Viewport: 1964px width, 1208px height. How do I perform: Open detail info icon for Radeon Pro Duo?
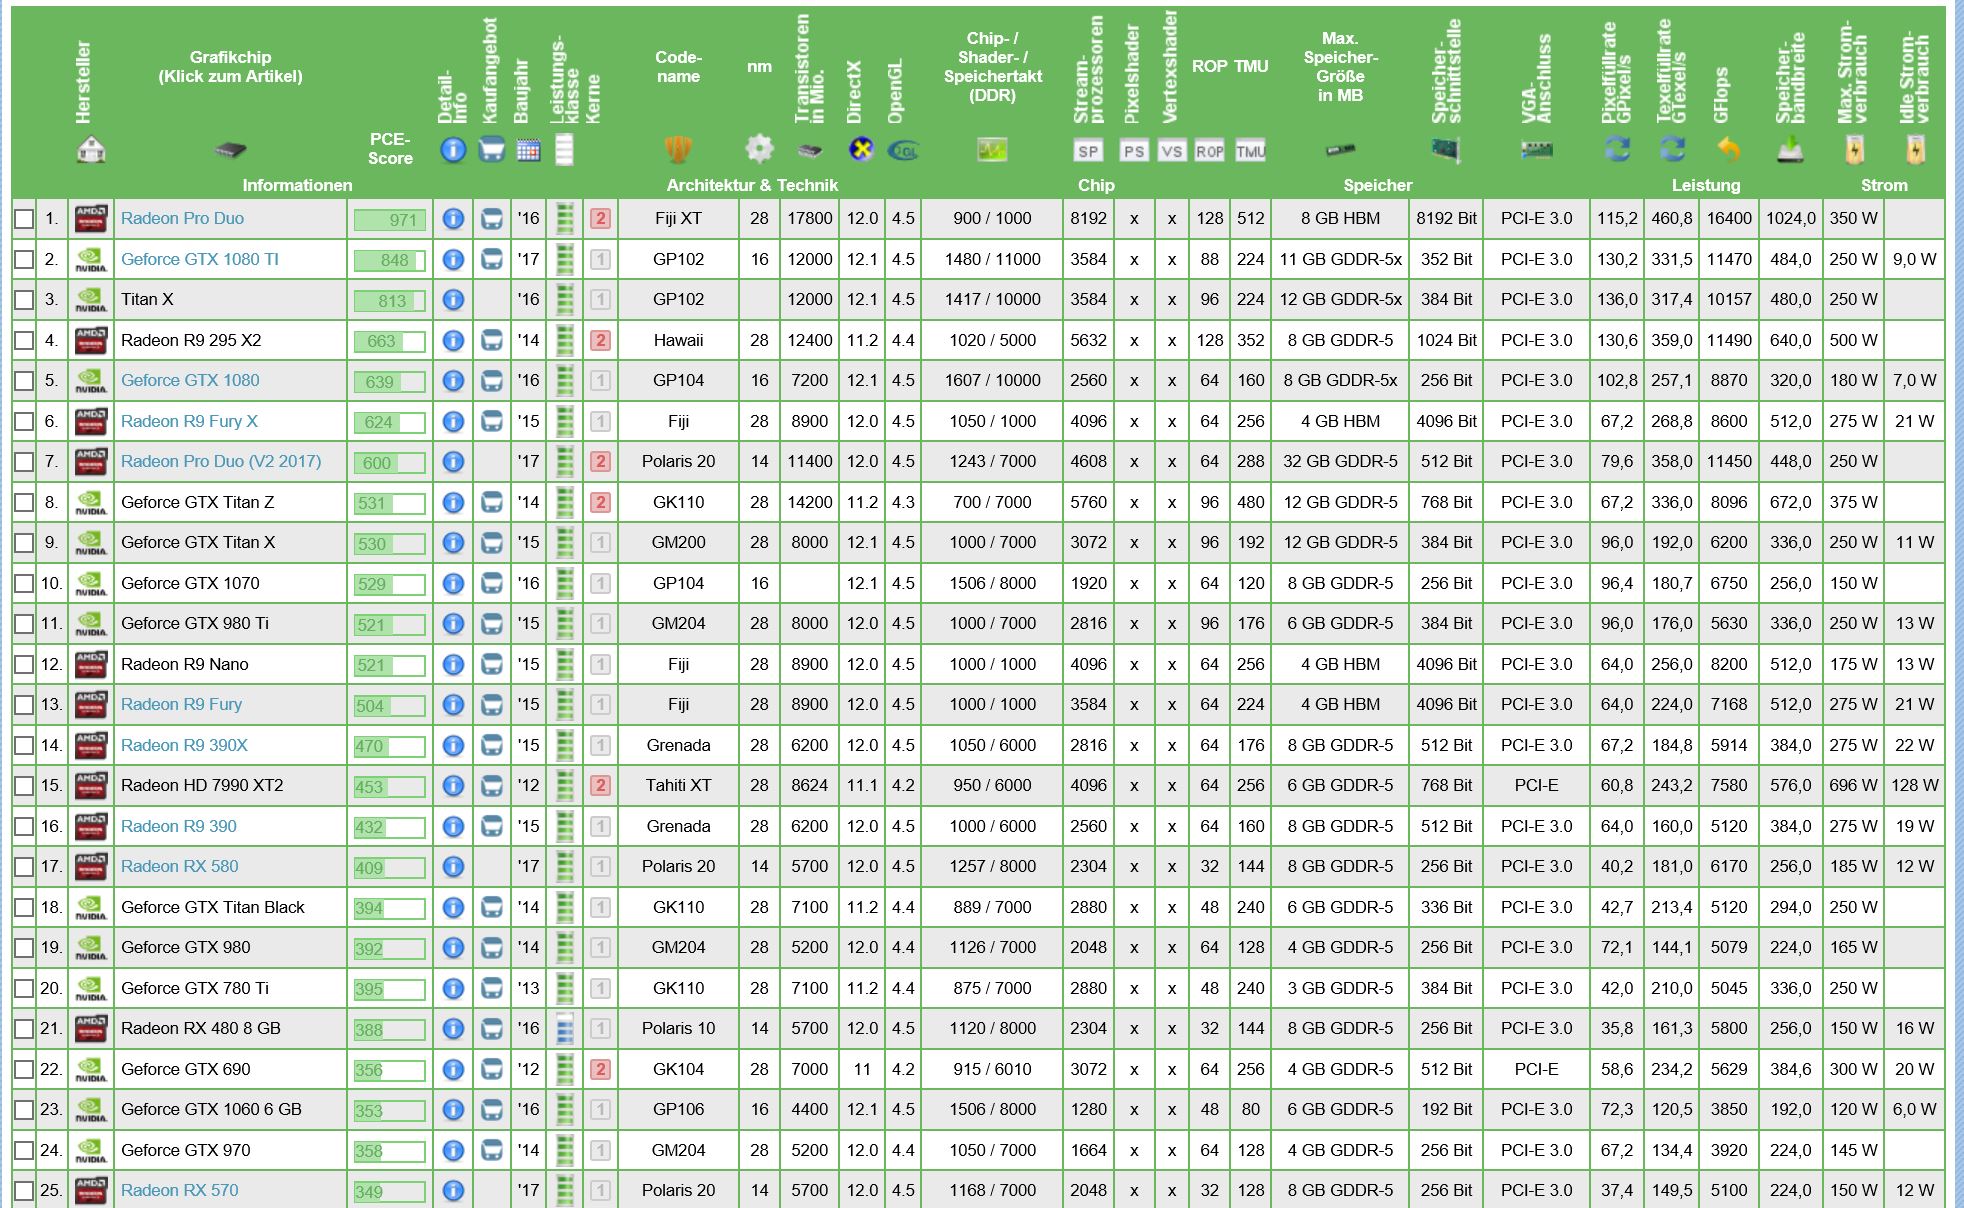(453, 219)
